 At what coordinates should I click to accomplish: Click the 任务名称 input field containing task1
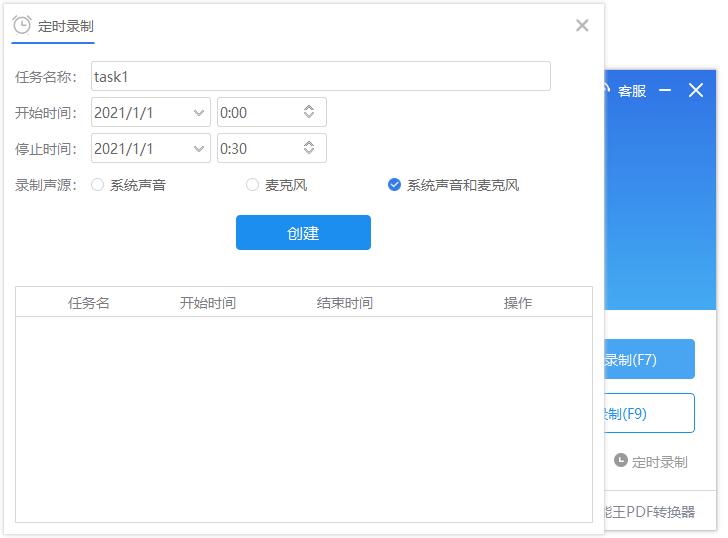(320, 76)
